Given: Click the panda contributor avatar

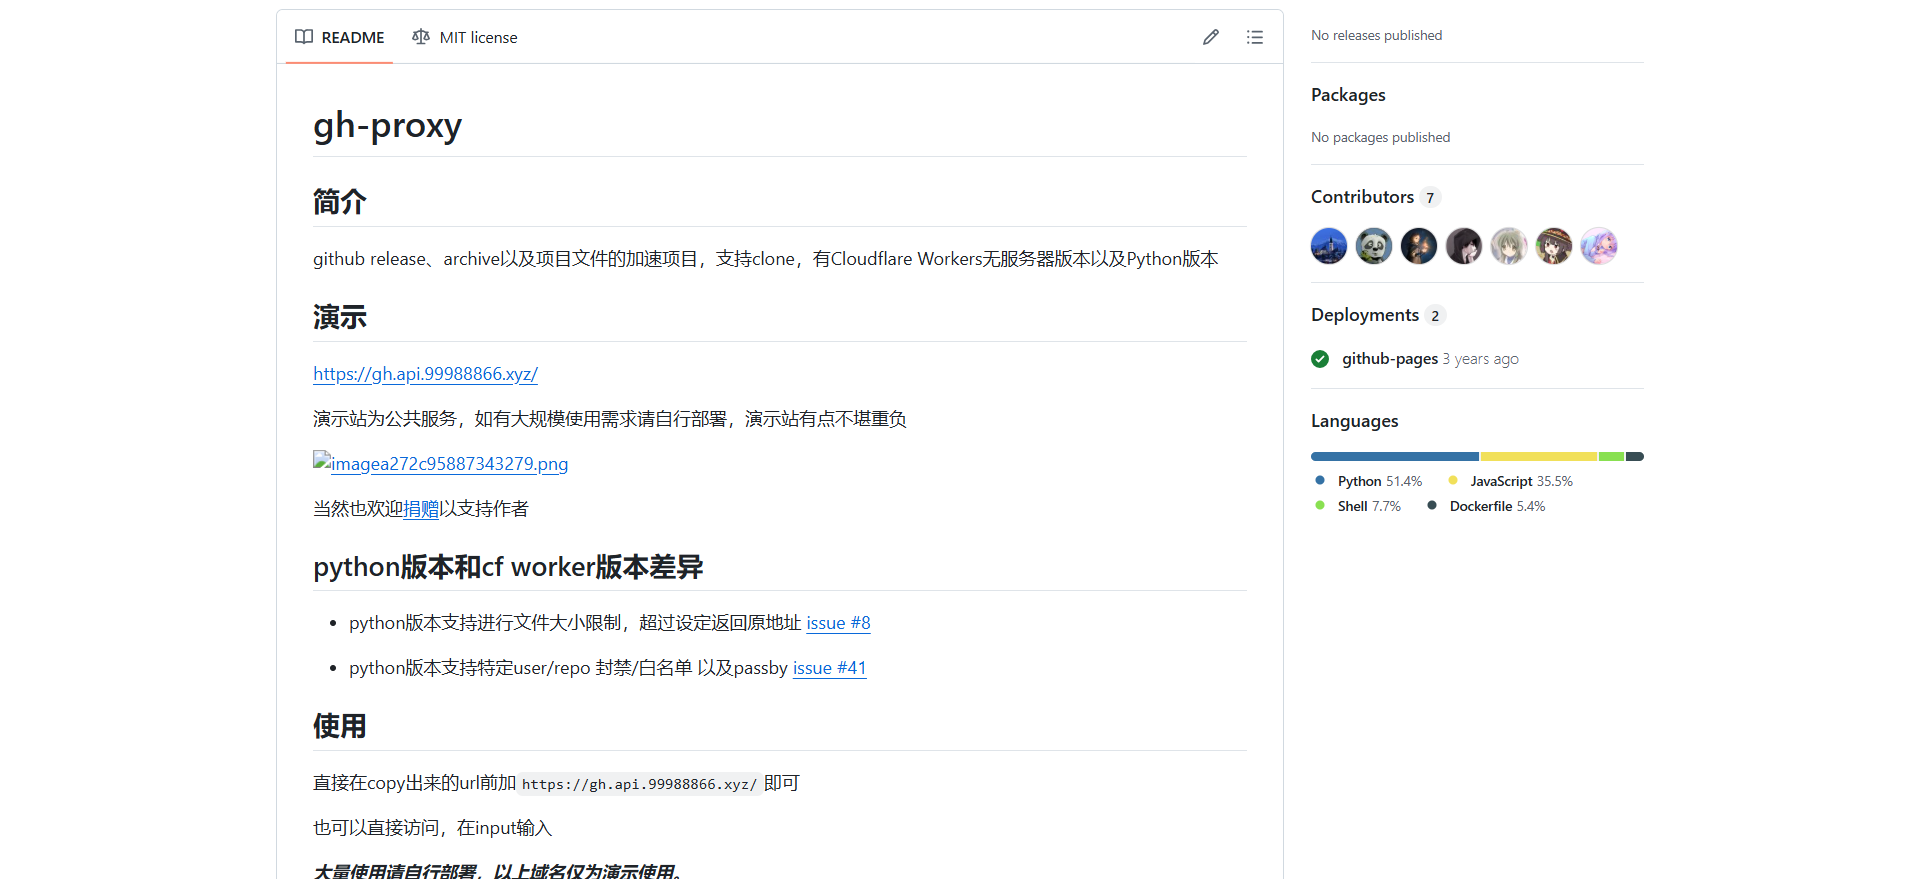Looking at the screenshot, I should pos(1374,246).
